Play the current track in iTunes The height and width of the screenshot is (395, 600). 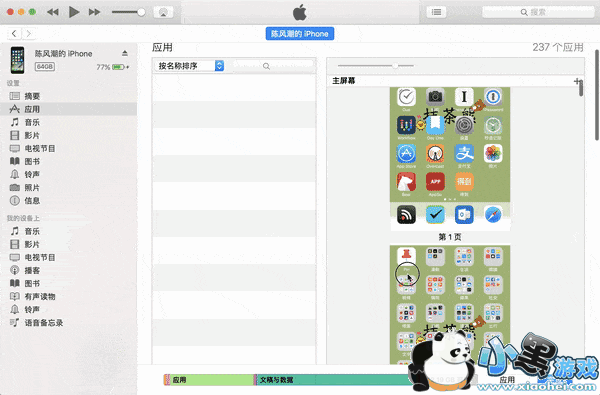click(x=74, y=12)
